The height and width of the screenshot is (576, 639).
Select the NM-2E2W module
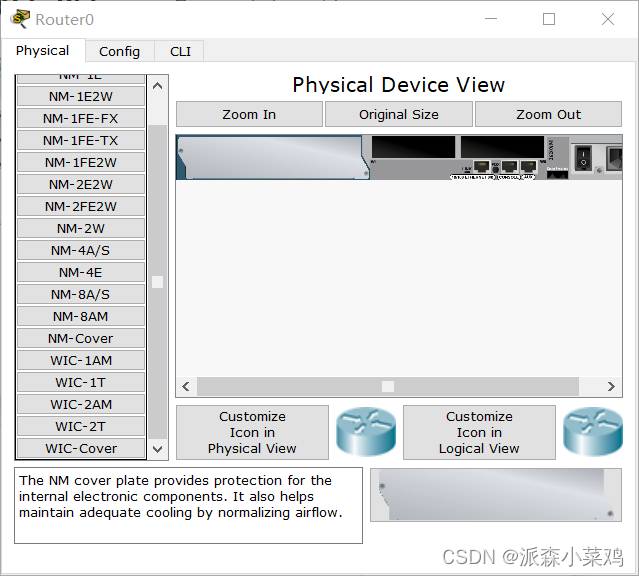(81, 185)
